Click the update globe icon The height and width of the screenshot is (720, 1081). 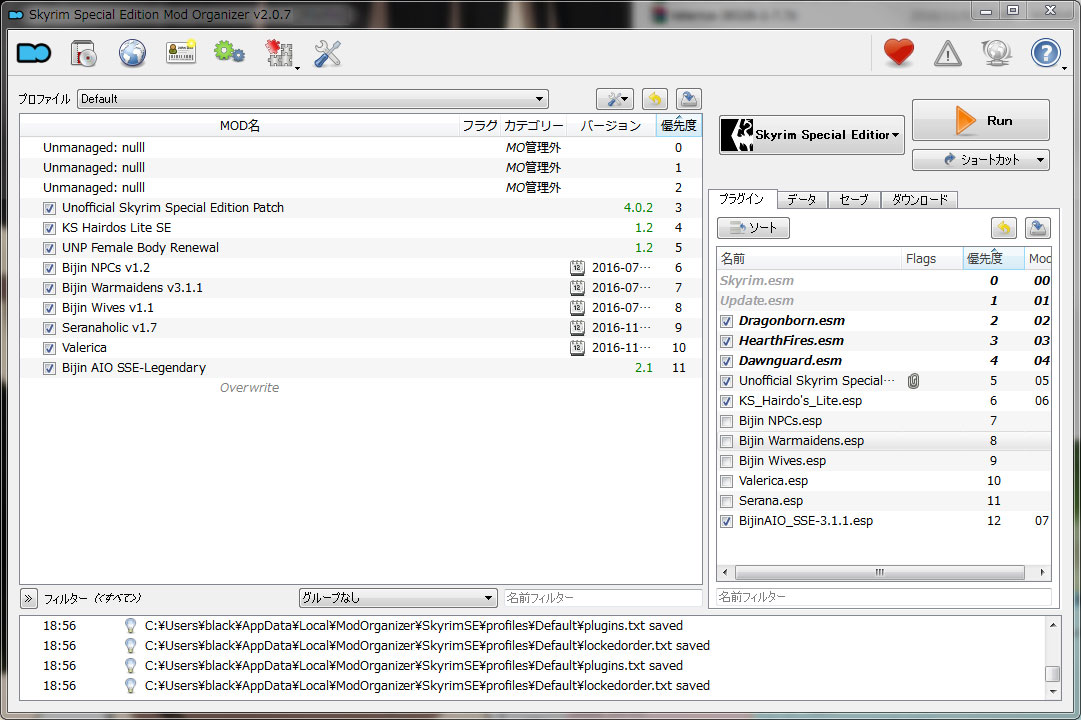[996, 53]
